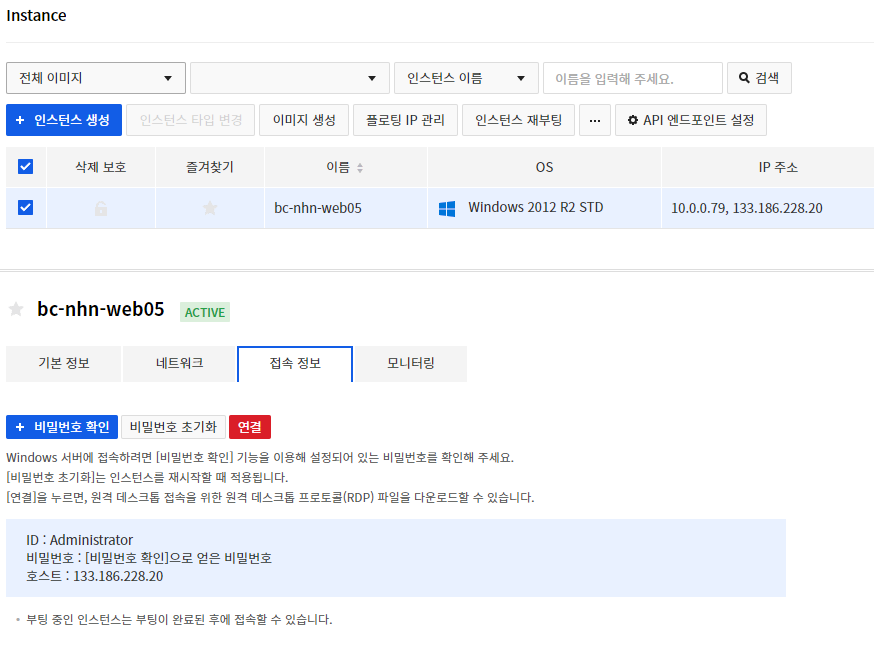Switch to the 네트워크 tab
This screenshot has width=874, height=670.
pos(178,364)
